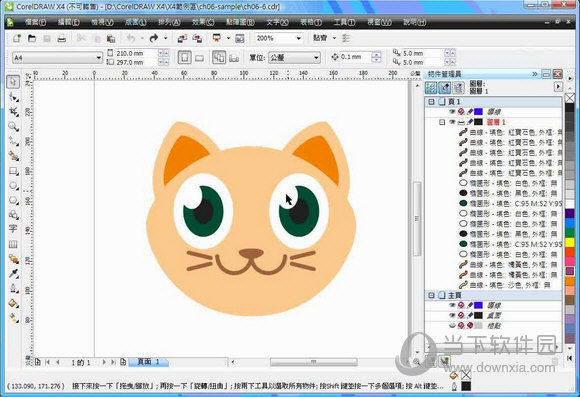This screenshot has height=397, width=580.
Task: Set page to landscape orientation
Action: click(199, 58)
